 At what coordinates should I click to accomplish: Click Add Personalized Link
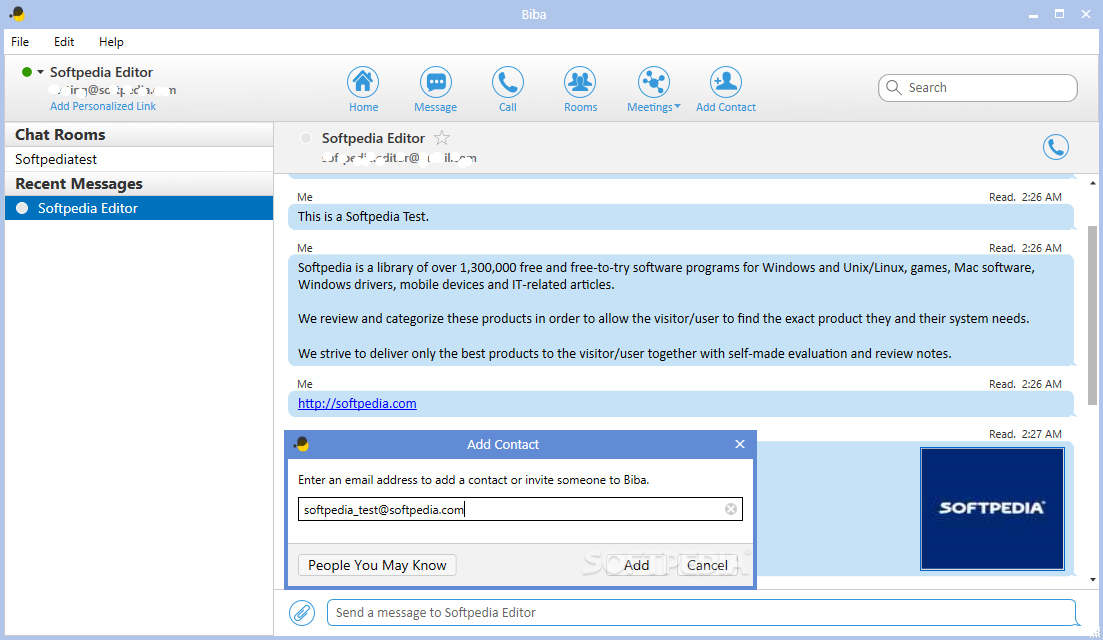tap(103, 106)
